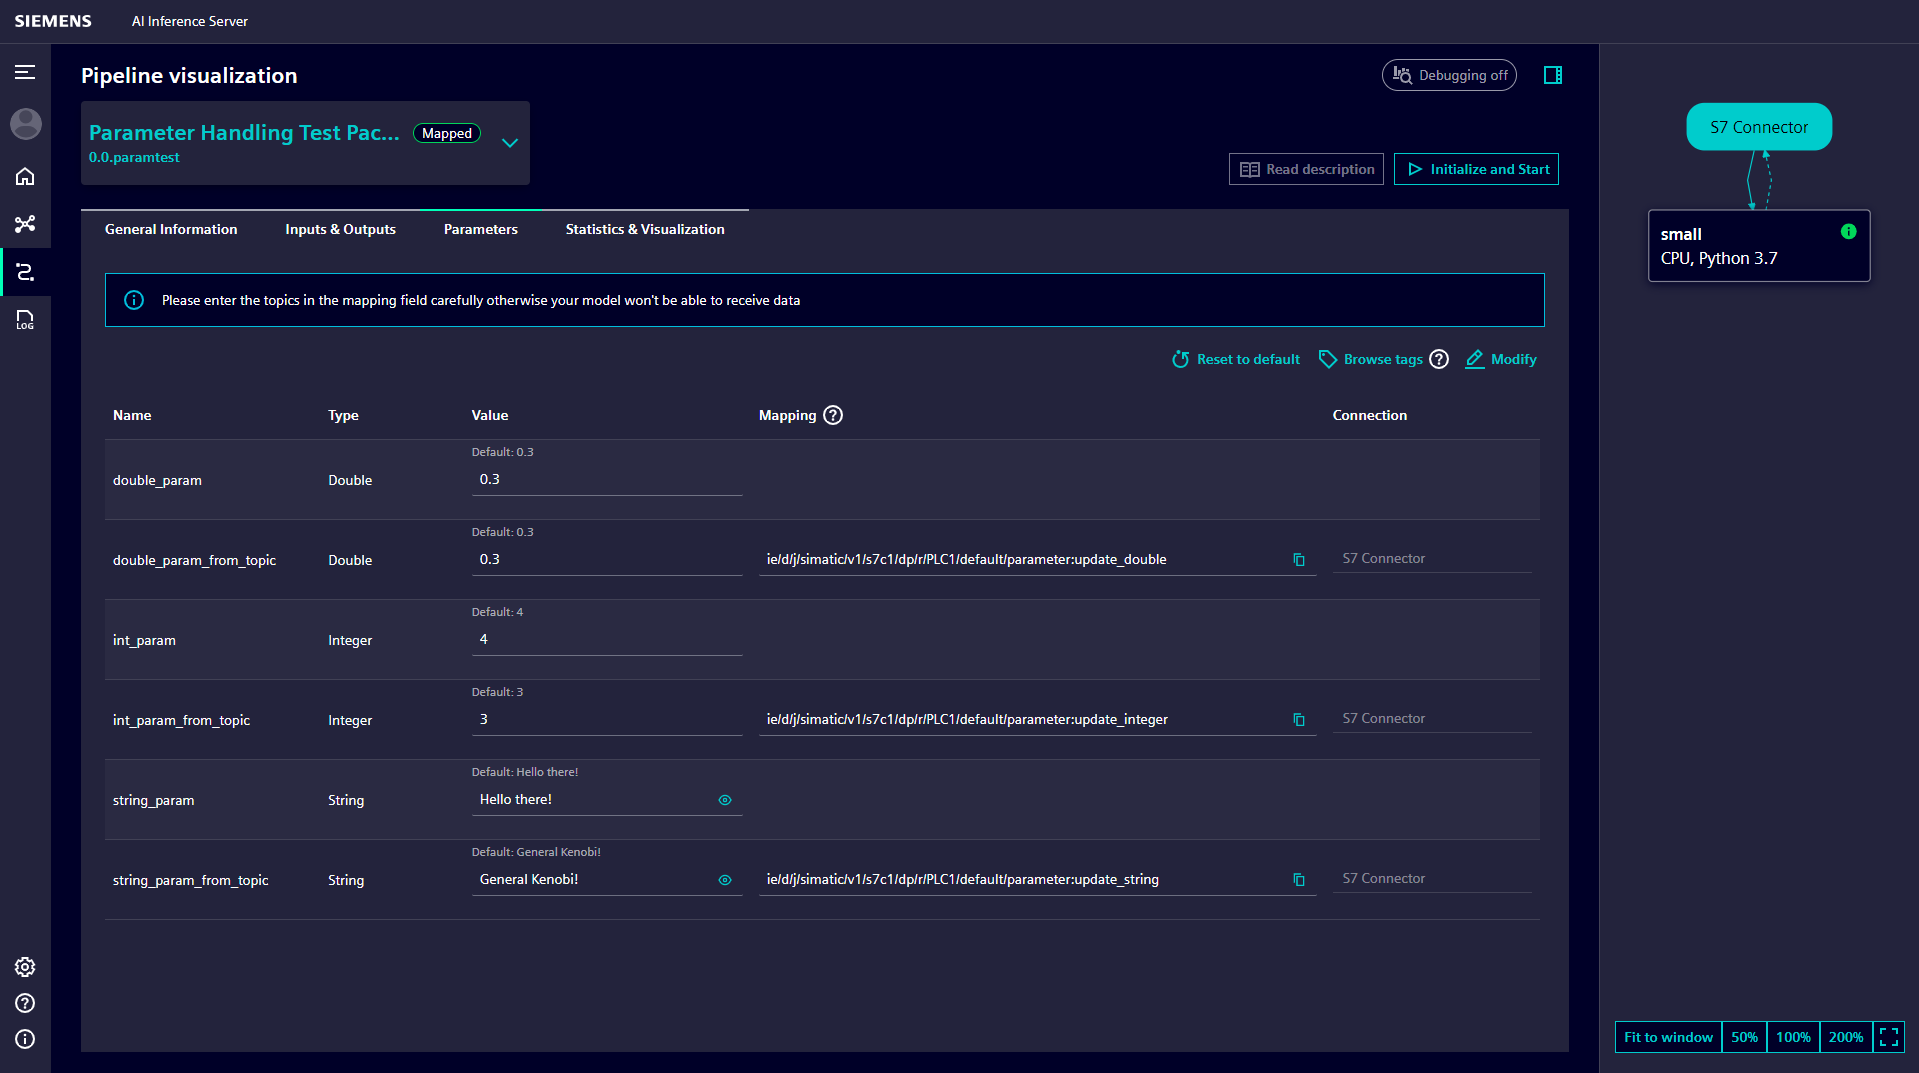Click the Type column header
This screenshot has width=1919, height=1073.
click(343, 415)
